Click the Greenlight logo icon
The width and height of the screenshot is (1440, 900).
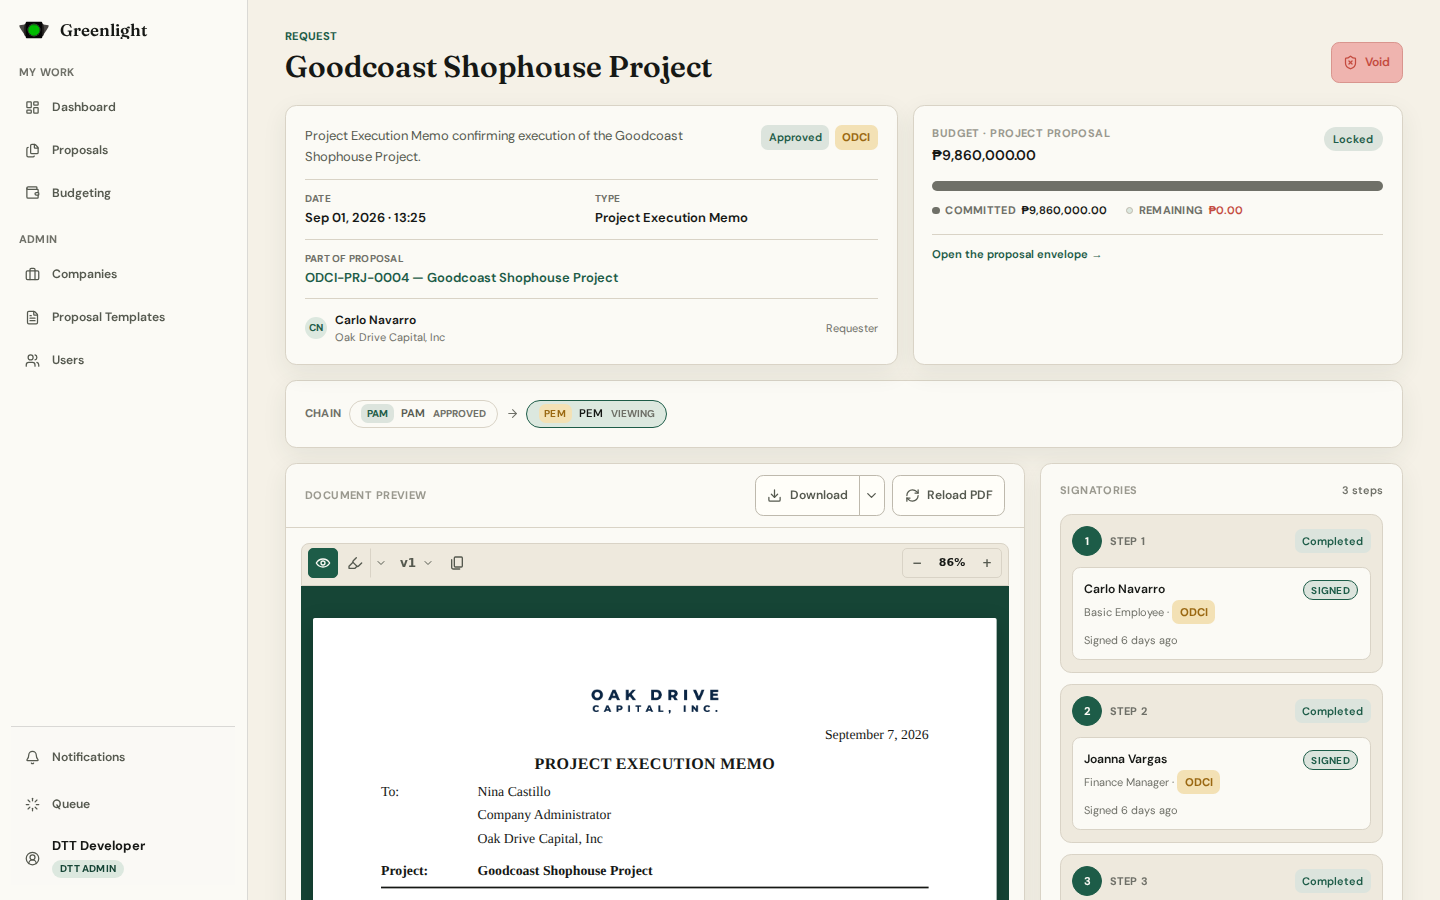(x=34, y=30)
